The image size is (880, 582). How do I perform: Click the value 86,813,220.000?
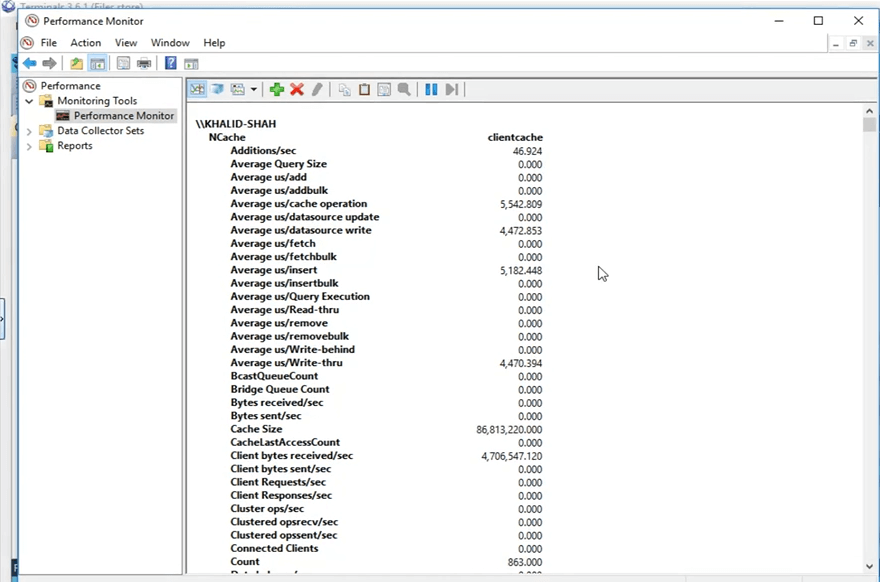(509, 430)
